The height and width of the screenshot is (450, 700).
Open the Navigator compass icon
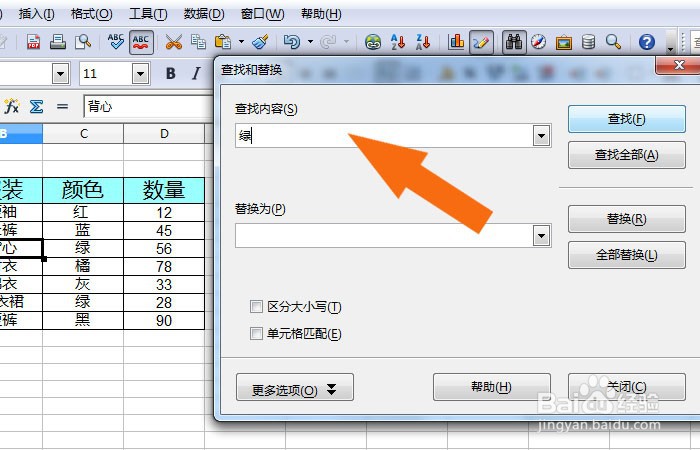(539, 42)
